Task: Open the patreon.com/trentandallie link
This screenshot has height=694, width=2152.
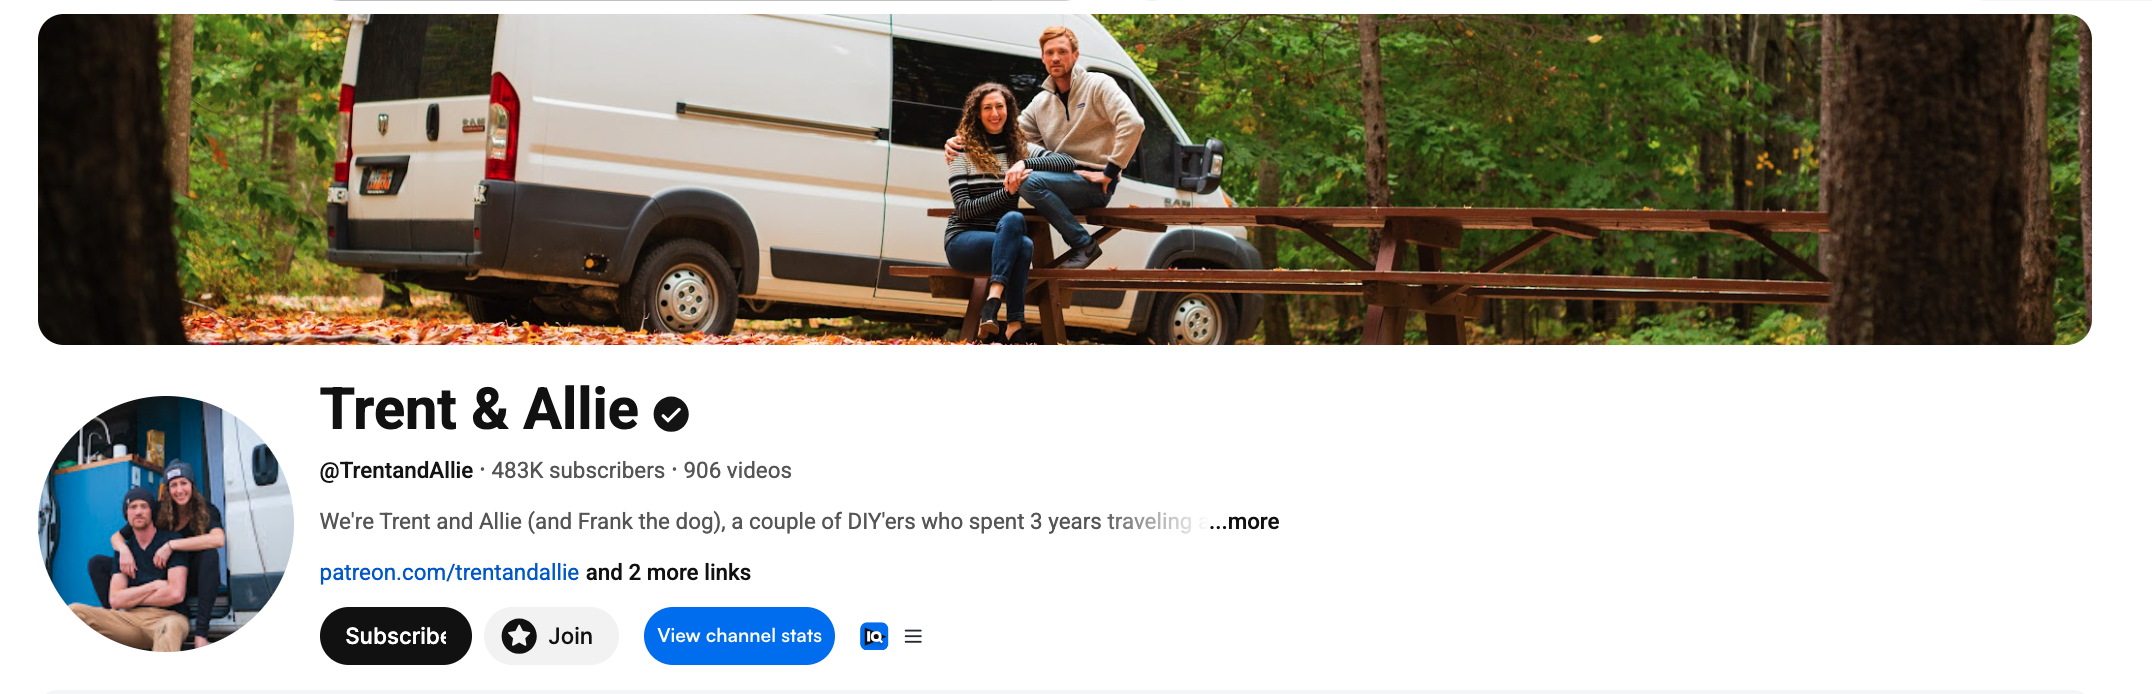Action: click(449, 572)
